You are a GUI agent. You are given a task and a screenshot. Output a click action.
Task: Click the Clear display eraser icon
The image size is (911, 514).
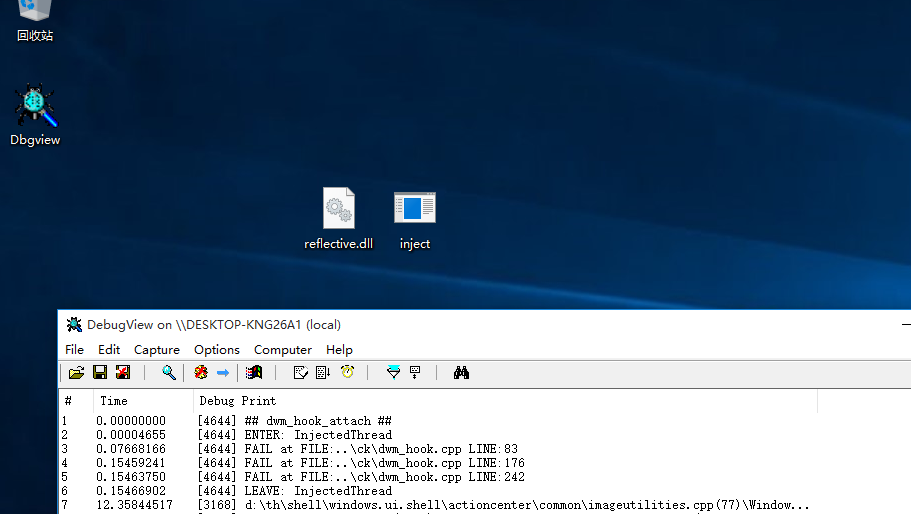(x=201, y=373)
